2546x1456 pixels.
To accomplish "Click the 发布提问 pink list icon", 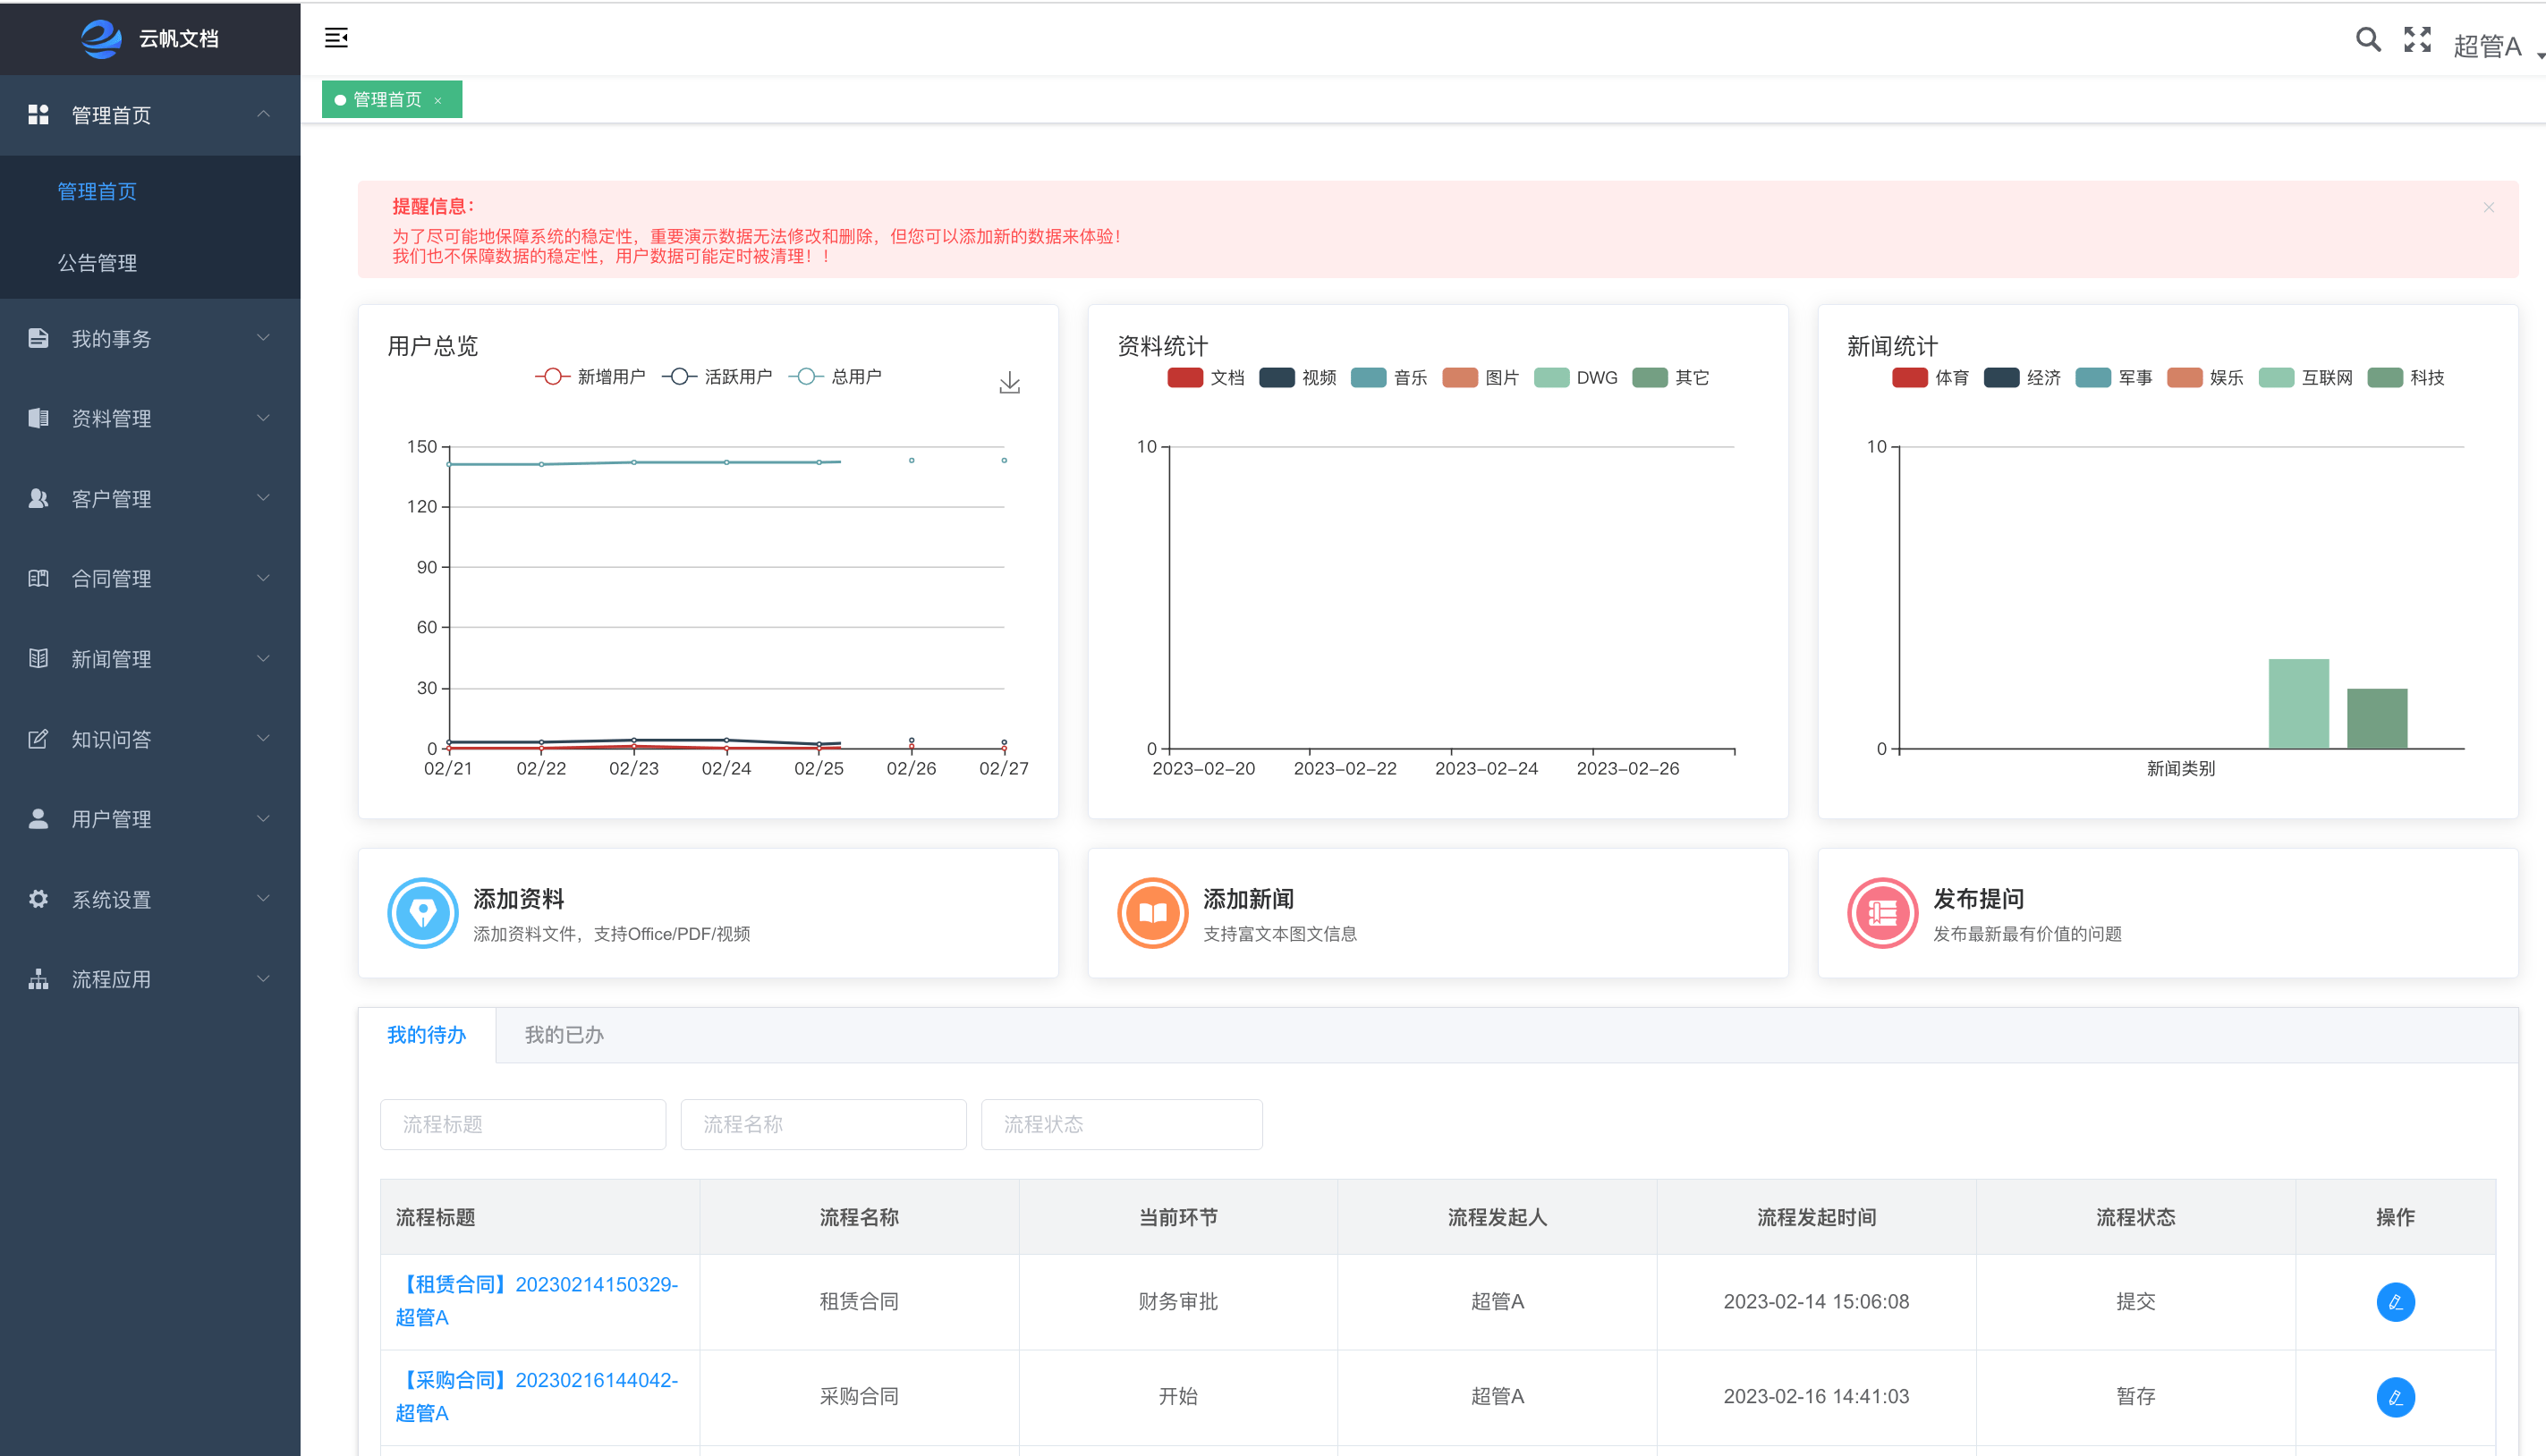I will coord(1882,913).
